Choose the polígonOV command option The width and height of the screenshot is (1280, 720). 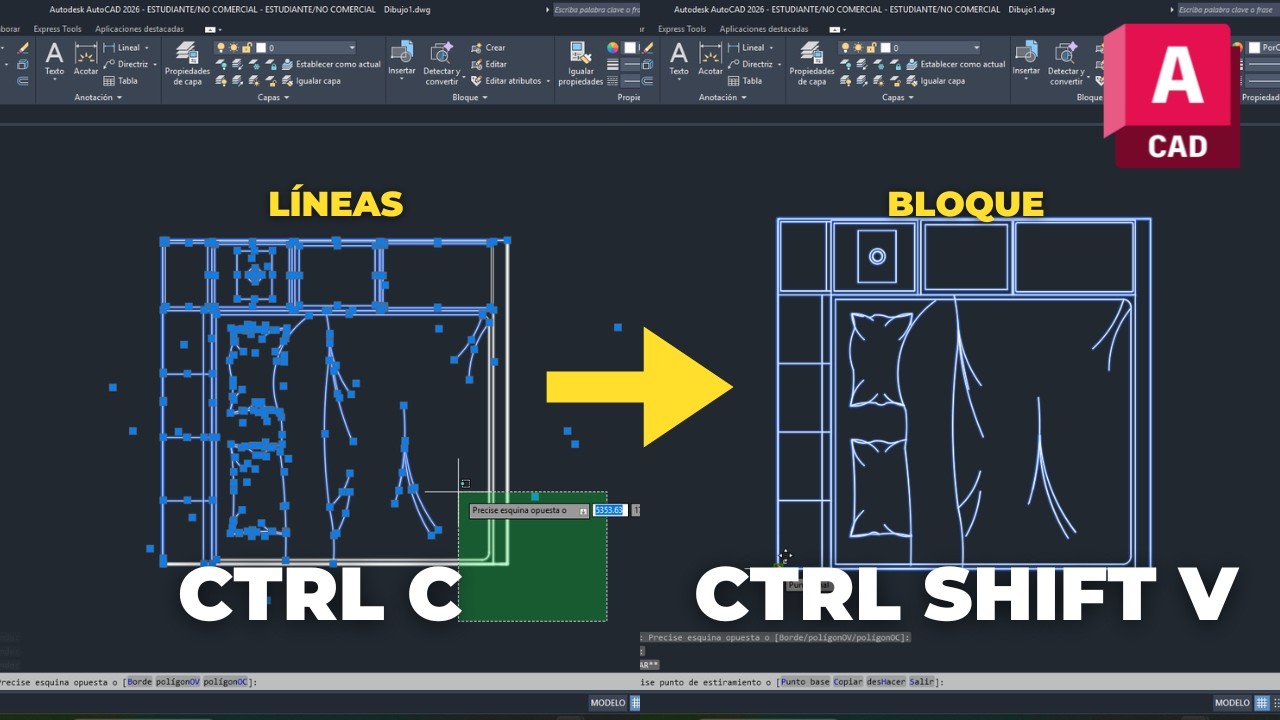pos(178,682)
